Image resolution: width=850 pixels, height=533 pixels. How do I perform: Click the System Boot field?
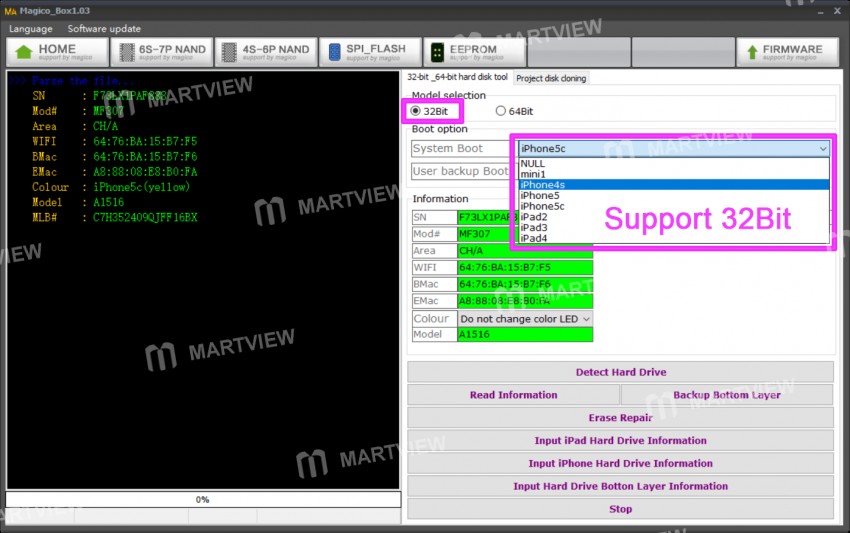(x=460, y=148)
